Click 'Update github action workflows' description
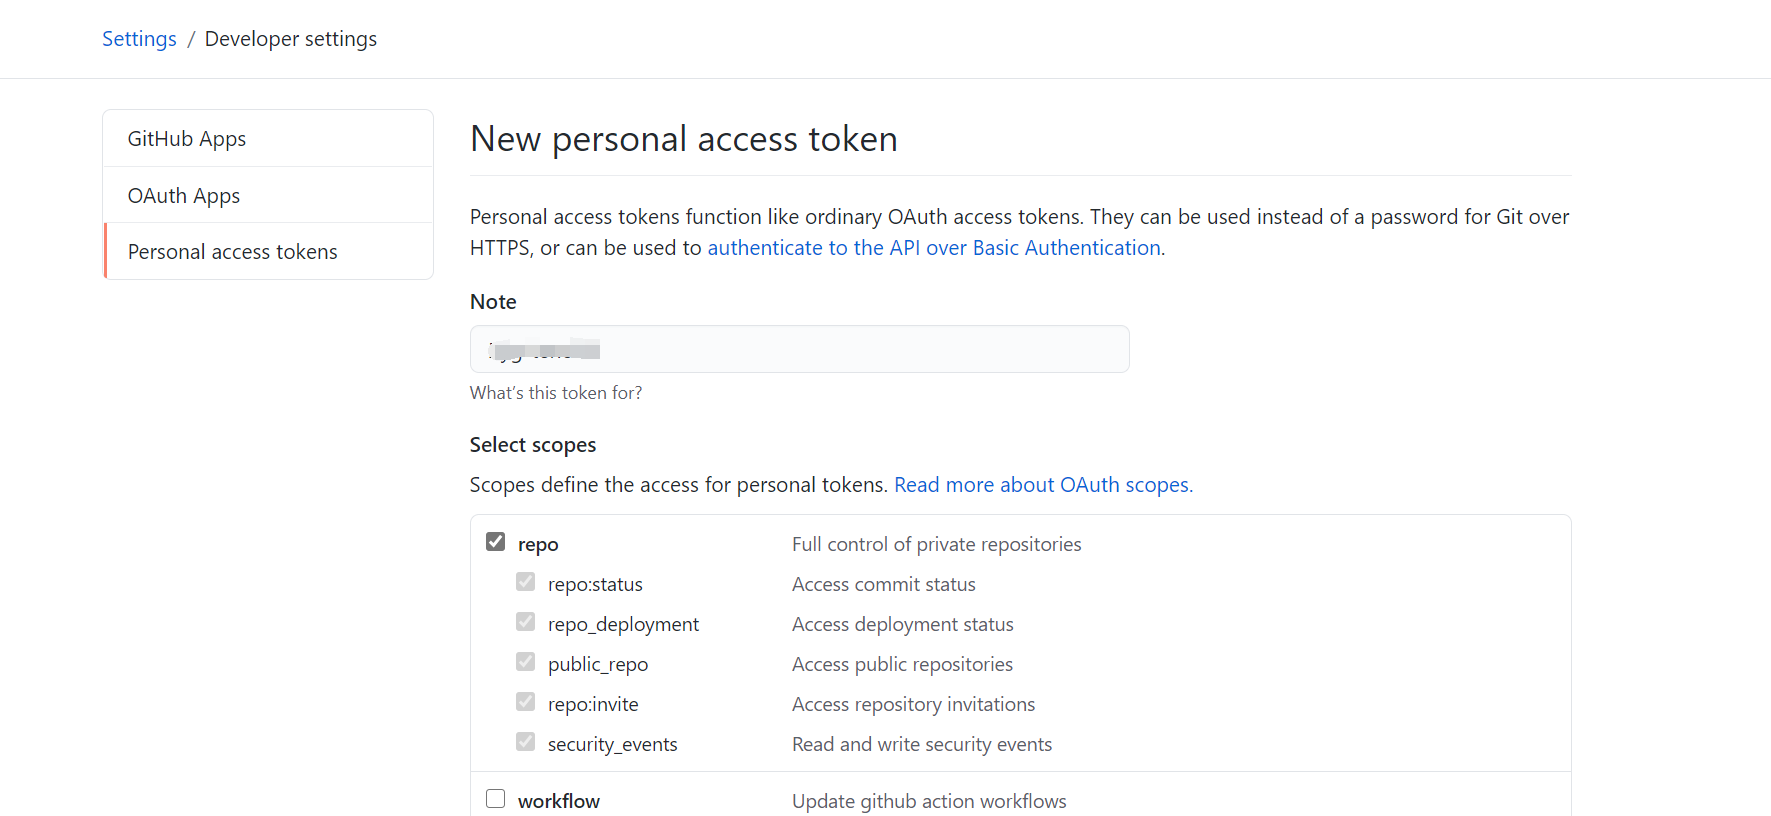 [929, 801]
